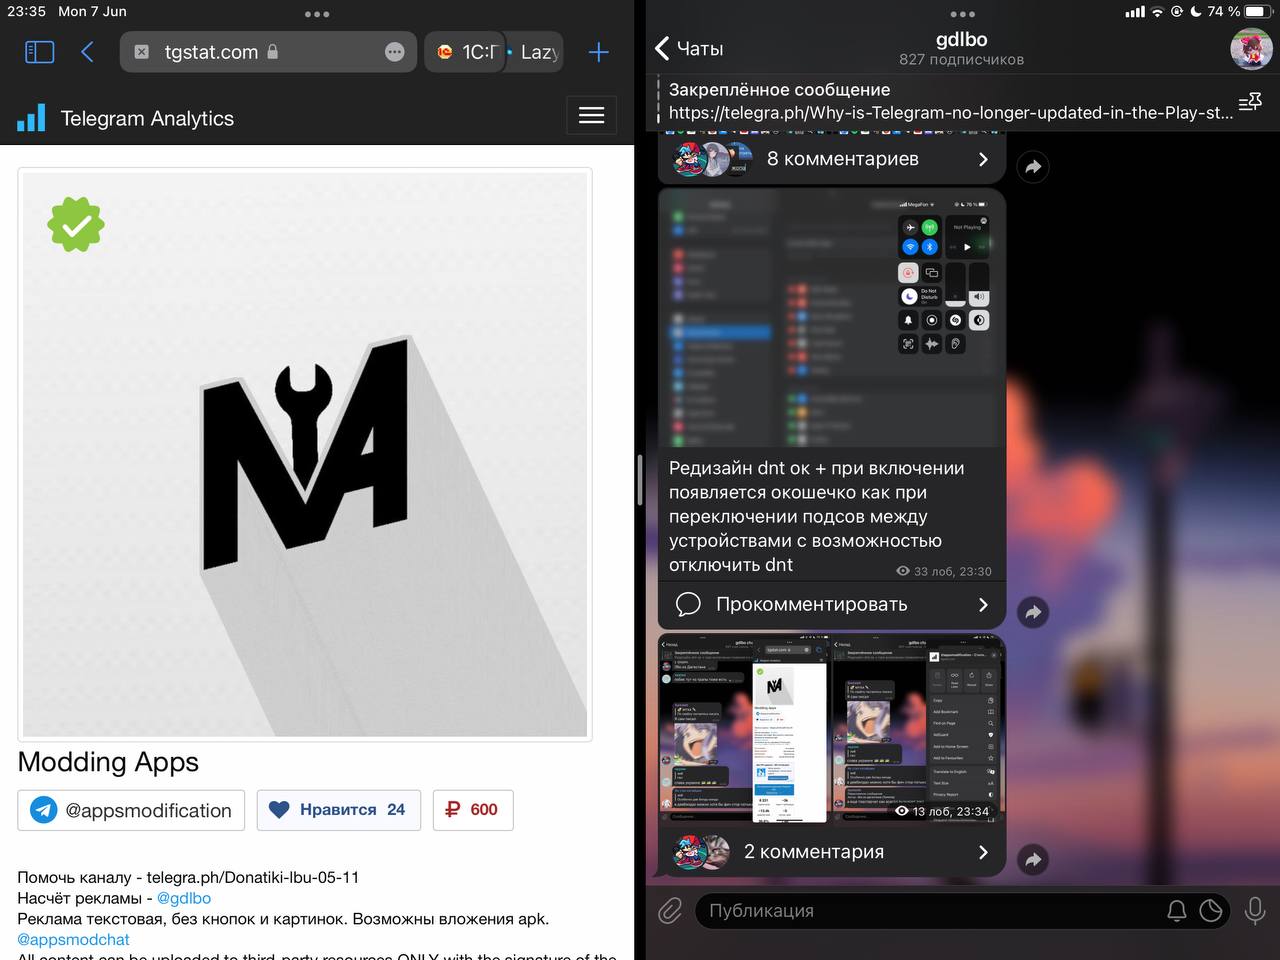The width and height of the screenshot is (1280, 960).
Task: Switch to the 1C tab
Action: (x=466, y=52)
